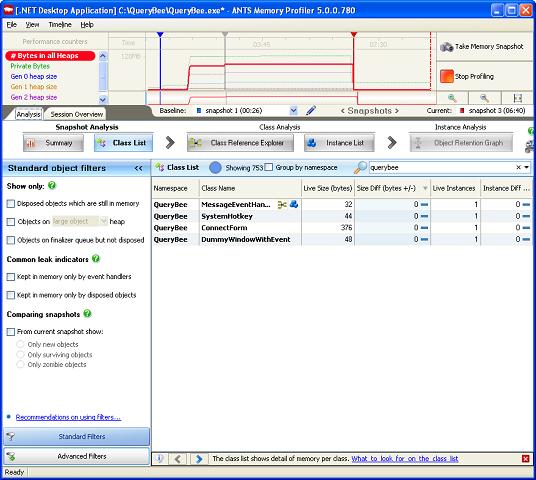Select Only zombie objects radio button

point(21,364)
